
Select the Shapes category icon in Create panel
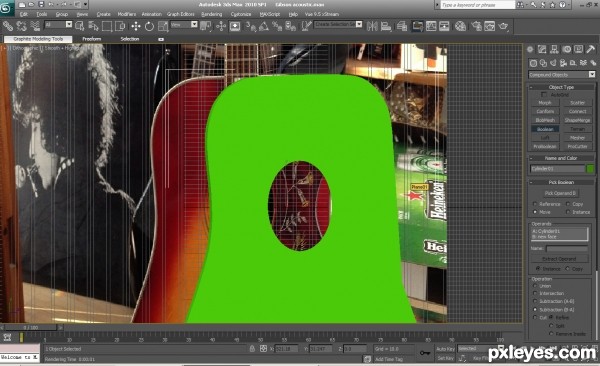click(543, 63)
